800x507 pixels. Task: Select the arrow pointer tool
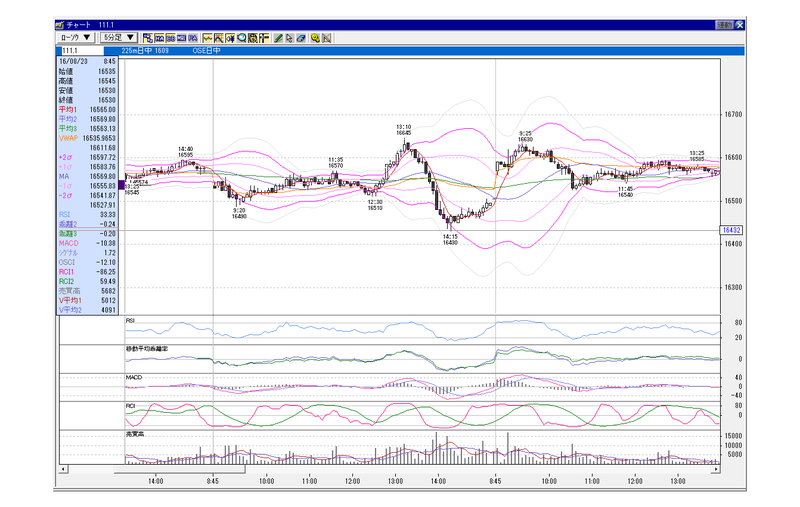[290, 38]
